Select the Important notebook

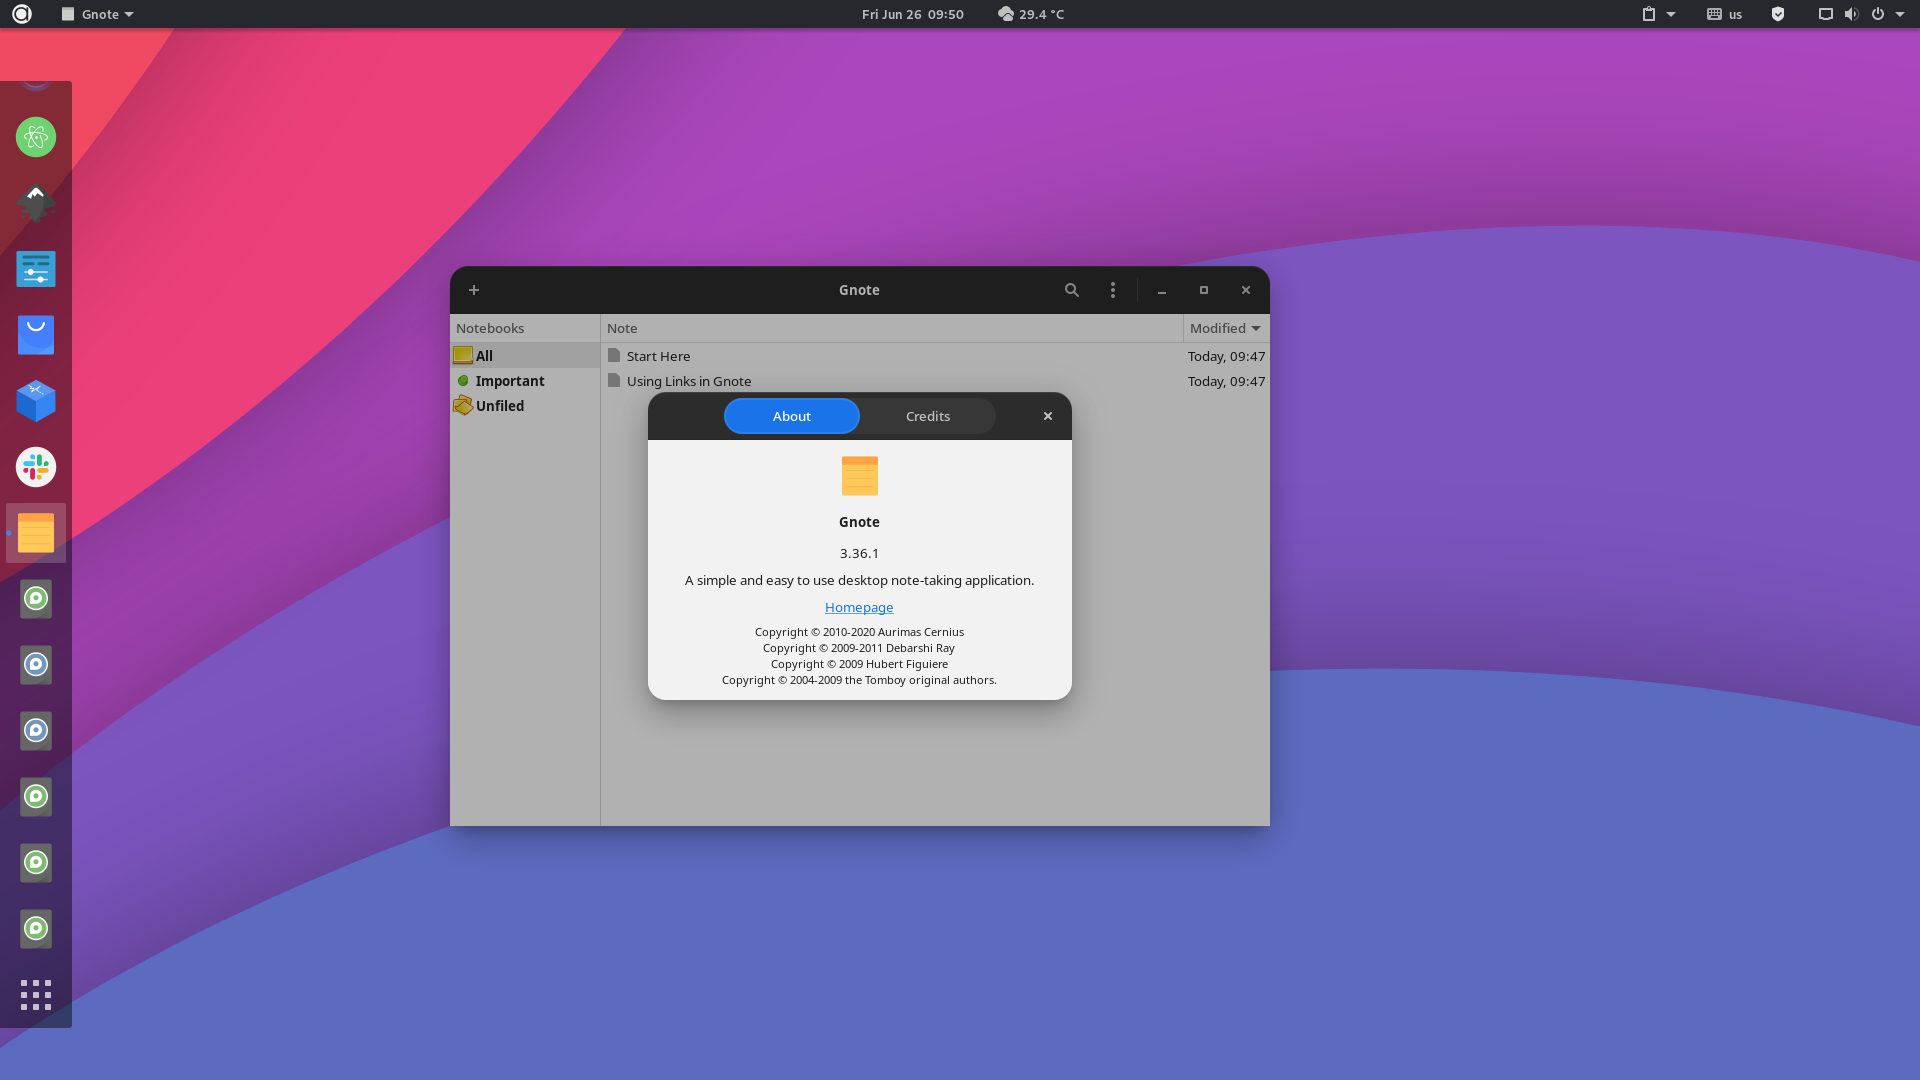(509, 381)
